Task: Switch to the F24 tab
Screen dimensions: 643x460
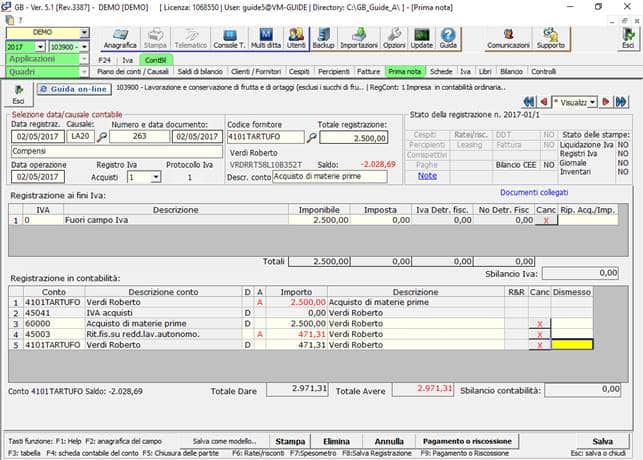Action: pos(105,60)
